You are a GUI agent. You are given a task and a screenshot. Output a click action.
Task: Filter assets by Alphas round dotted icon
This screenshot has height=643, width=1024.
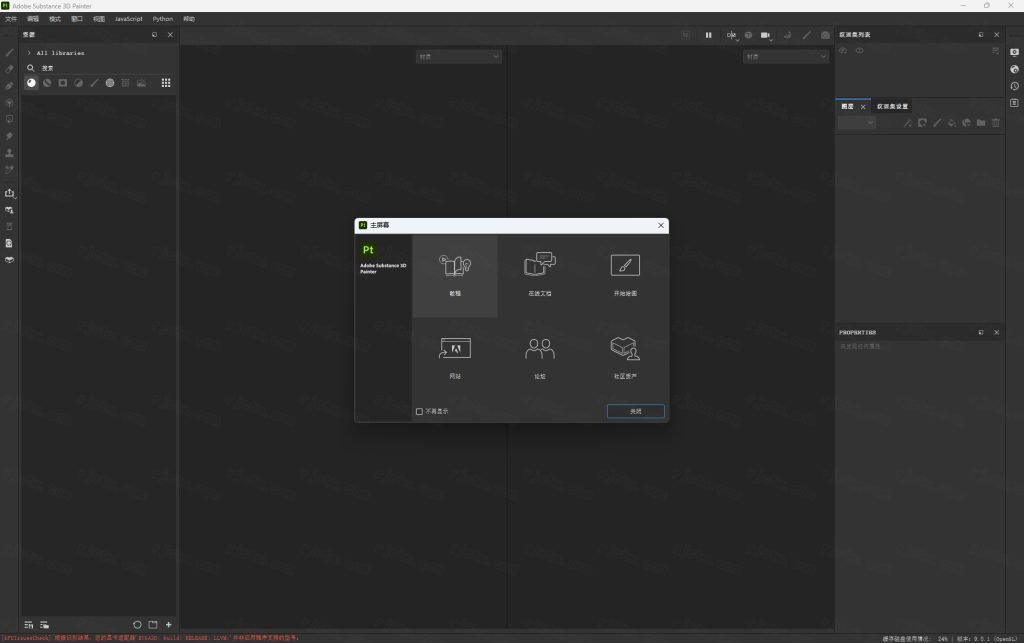pos(110,83)
